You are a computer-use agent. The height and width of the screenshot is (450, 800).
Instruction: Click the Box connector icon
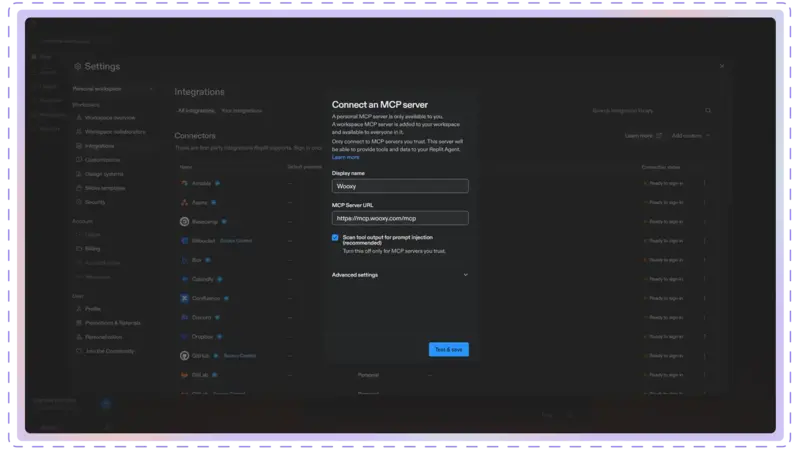(x=184, y=260)
